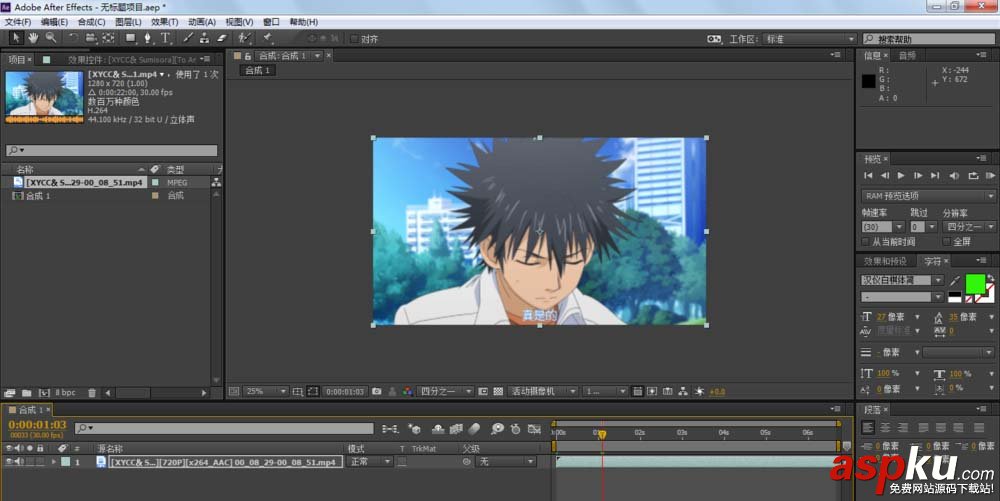
Task: Open the composition flowchart icon in viewer
Action: coord(683,391)
